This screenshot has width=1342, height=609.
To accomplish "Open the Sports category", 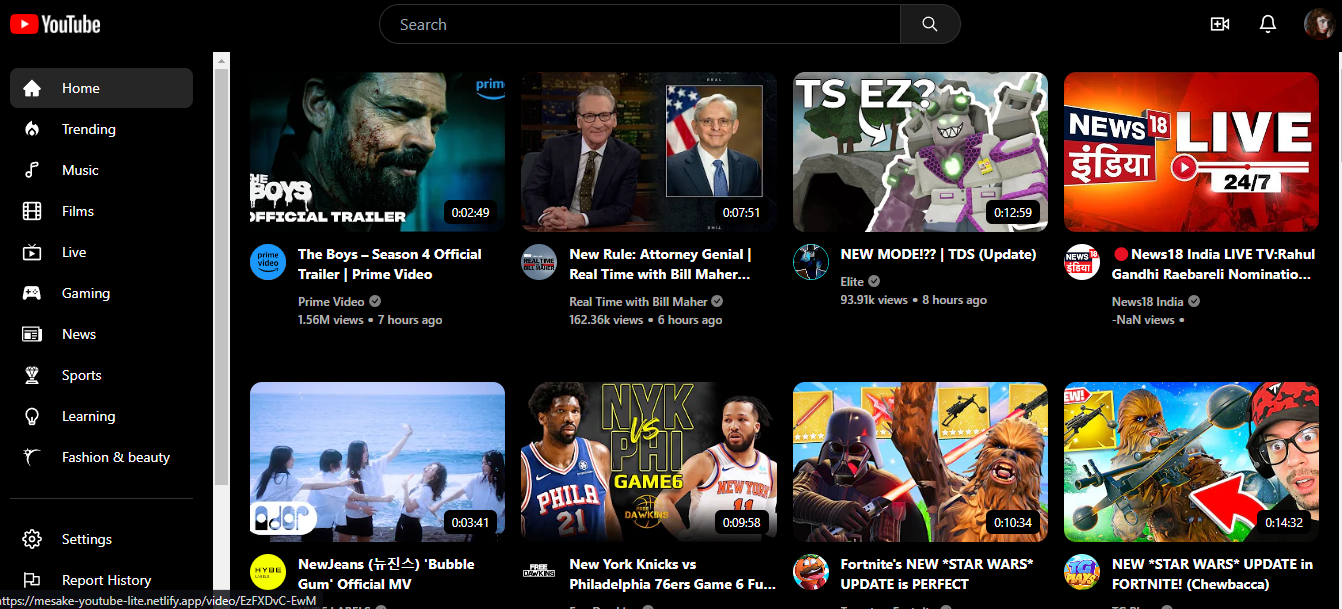I will pos(101,375).
